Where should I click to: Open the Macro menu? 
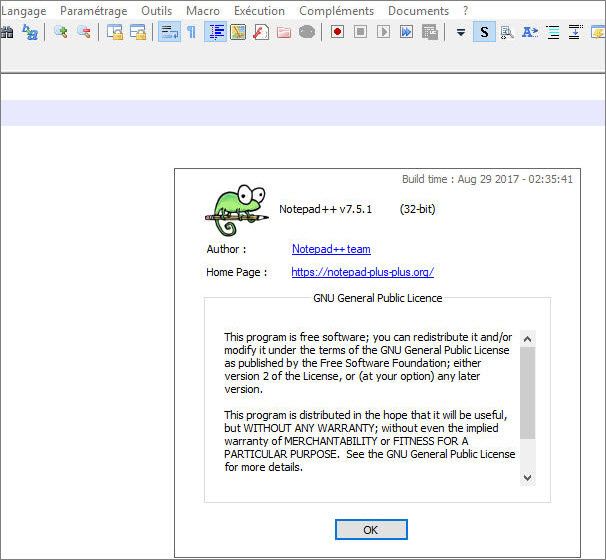click(x=203, y=11)
